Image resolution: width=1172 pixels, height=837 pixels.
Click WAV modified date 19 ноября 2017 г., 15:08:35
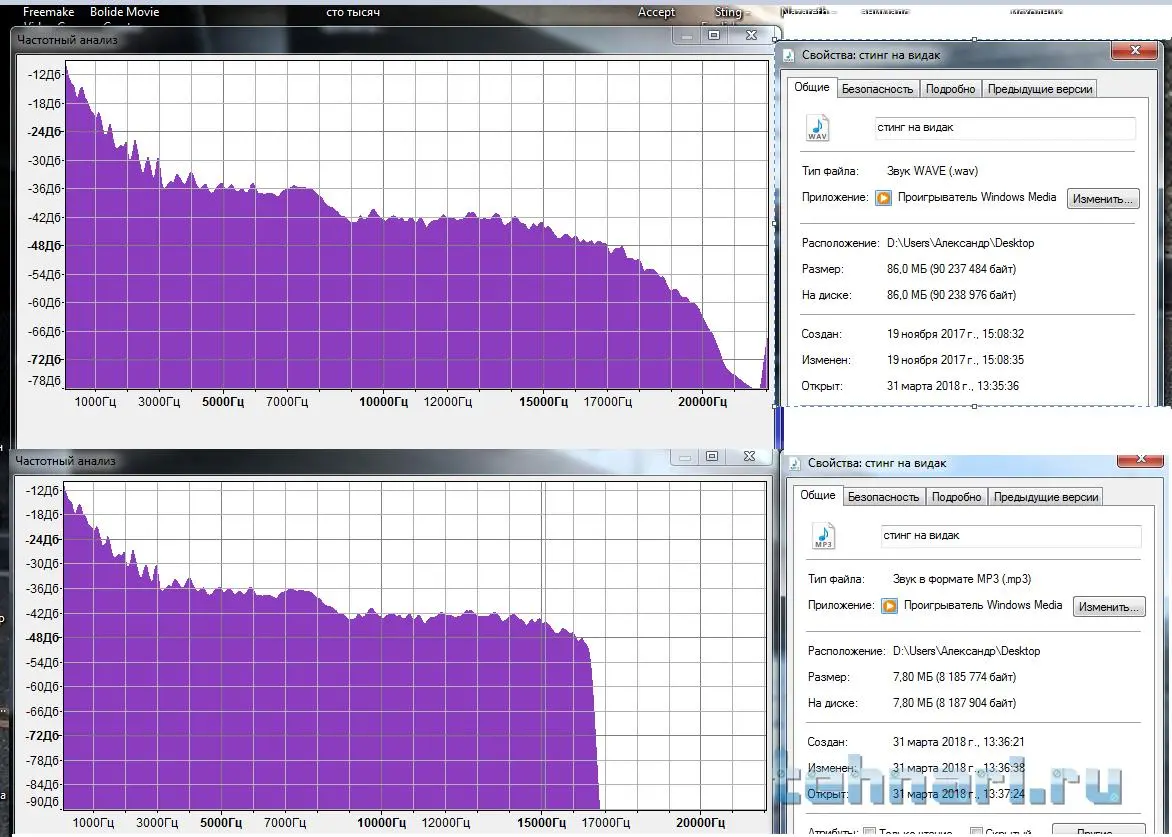[x=955, y=360]
